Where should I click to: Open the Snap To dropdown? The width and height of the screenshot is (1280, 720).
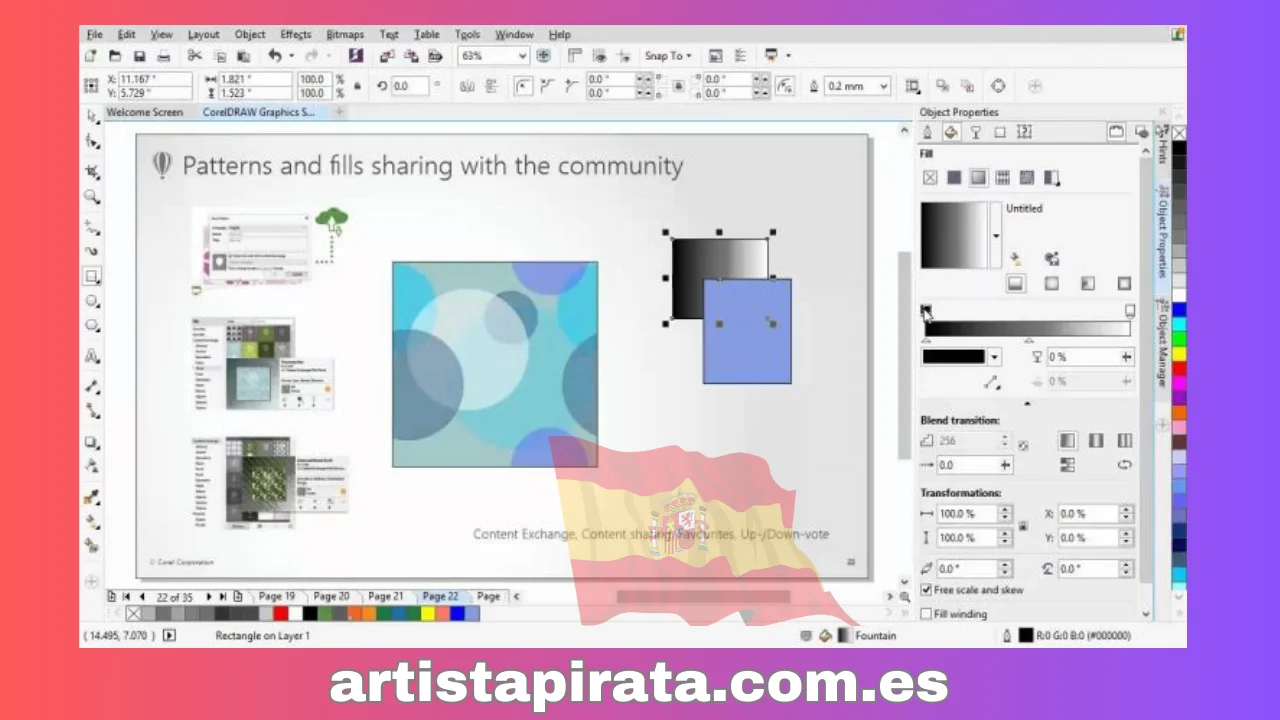(x=668, y=56)
